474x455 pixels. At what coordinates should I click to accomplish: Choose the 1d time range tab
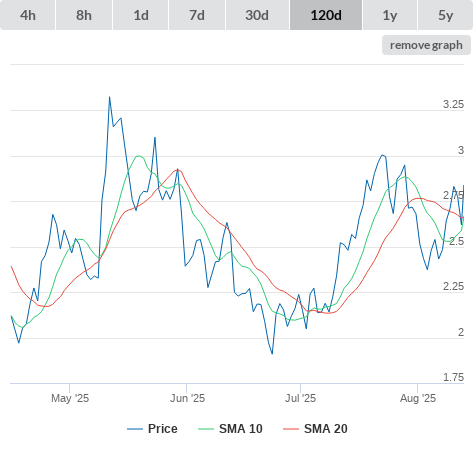tap(141, 15)
